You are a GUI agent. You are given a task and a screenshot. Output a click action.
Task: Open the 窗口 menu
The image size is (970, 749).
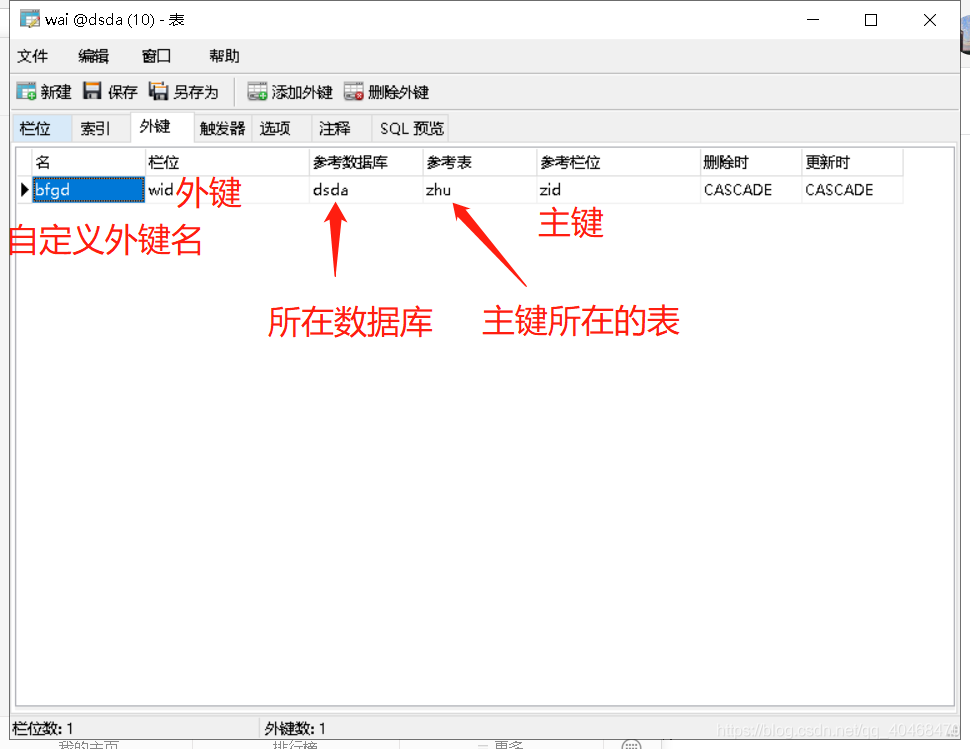pyautogui.click(x=156, y=56)
